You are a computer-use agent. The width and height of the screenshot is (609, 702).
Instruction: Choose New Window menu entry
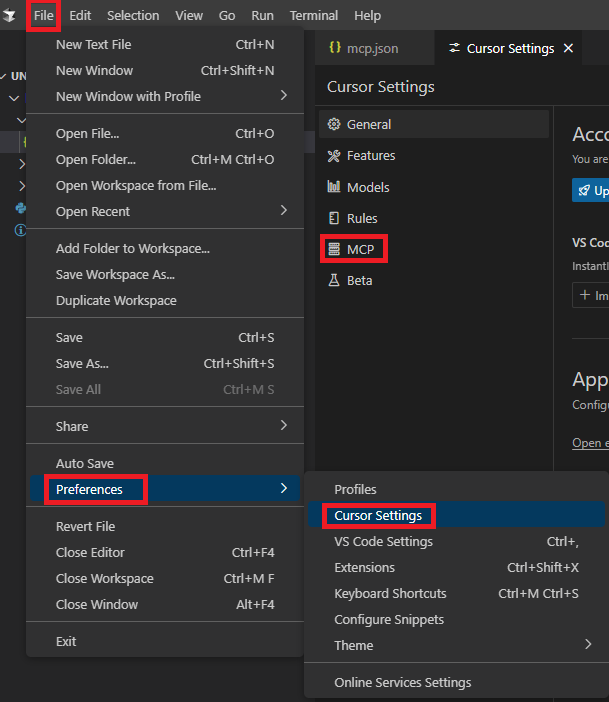(165, 70)
